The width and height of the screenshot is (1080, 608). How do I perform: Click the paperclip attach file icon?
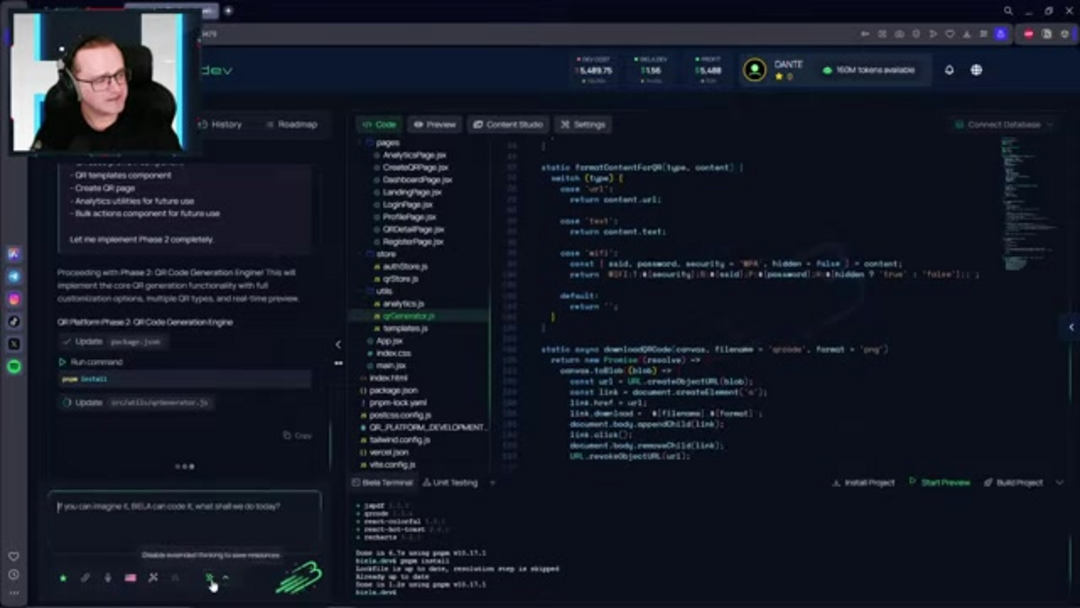[85, 578]
